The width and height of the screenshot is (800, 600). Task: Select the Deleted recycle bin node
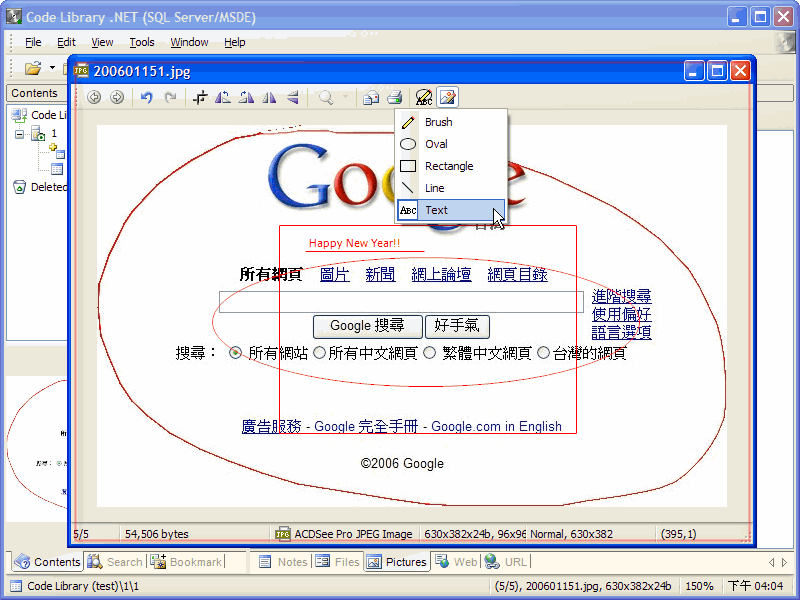[x=40, y=187]
